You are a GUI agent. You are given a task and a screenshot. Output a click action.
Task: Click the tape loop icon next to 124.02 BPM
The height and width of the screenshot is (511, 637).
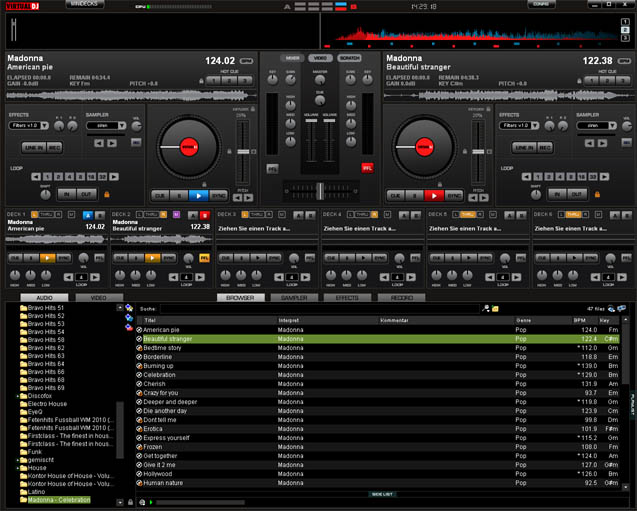[x=246, y=61]
